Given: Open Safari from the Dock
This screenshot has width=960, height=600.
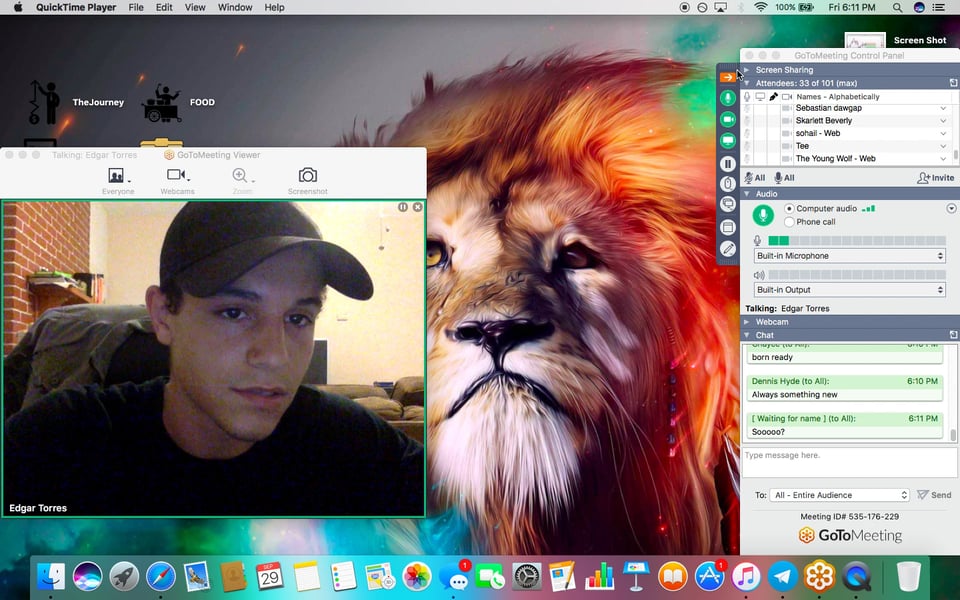Looking at the screenshot, I should click(160, 576).
